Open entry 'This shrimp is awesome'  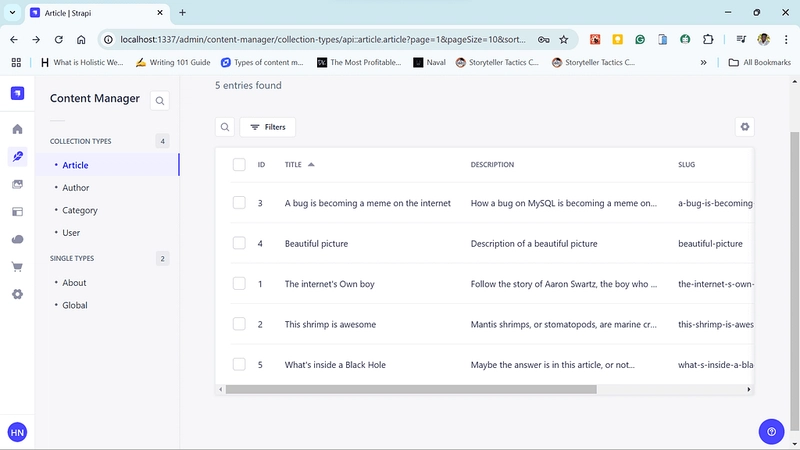click(330, 324)
